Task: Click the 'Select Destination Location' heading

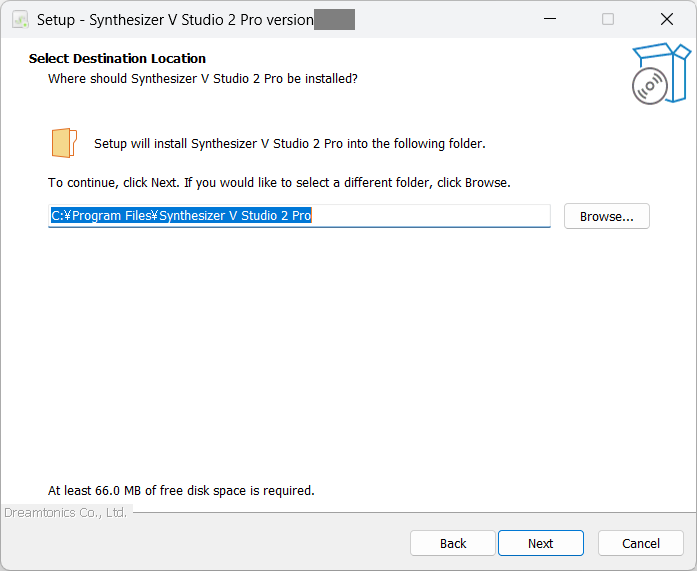Action: tap(117, 59)
